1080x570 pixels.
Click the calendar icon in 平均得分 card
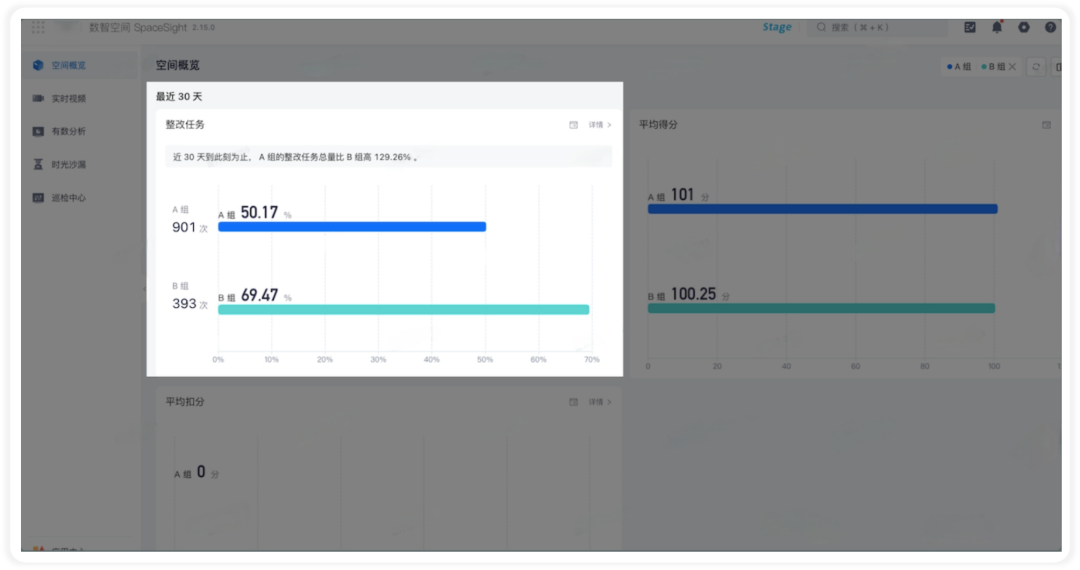point(1046,125)
